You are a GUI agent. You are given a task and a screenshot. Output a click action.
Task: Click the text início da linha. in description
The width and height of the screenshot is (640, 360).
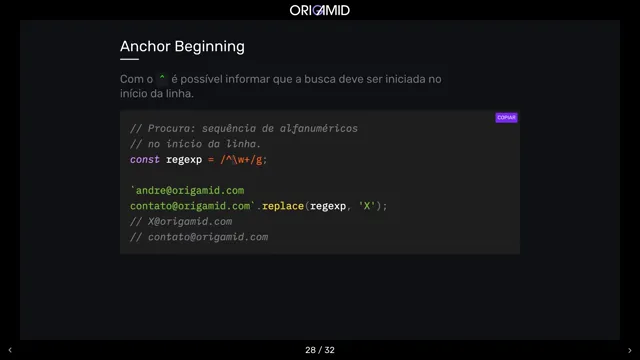(x=157, y=93)
